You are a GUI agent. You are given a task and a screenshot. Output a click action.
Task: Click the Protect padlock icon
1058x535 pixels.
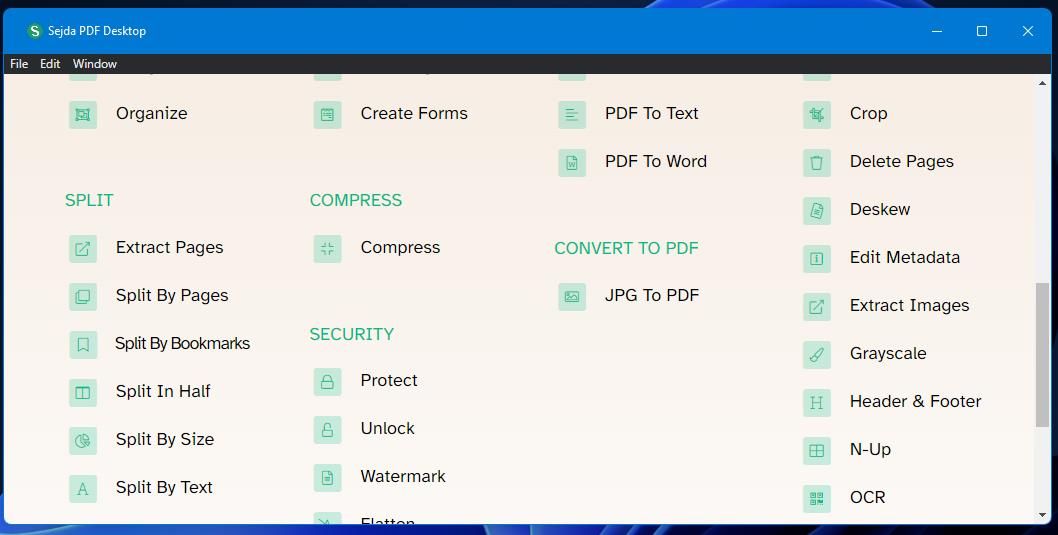coord(327,382)
